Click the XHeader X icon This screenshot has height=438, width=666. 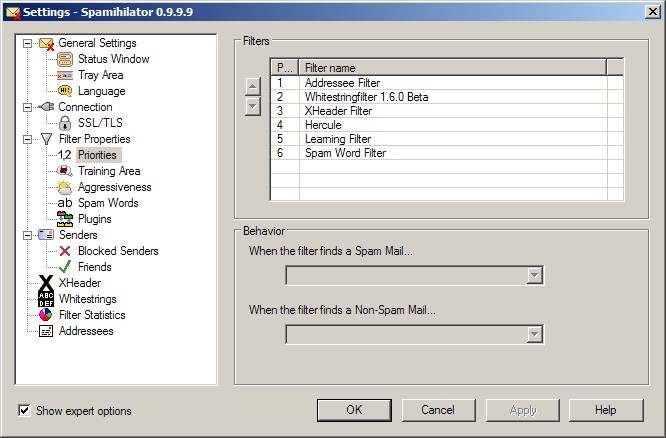[46, 283]
